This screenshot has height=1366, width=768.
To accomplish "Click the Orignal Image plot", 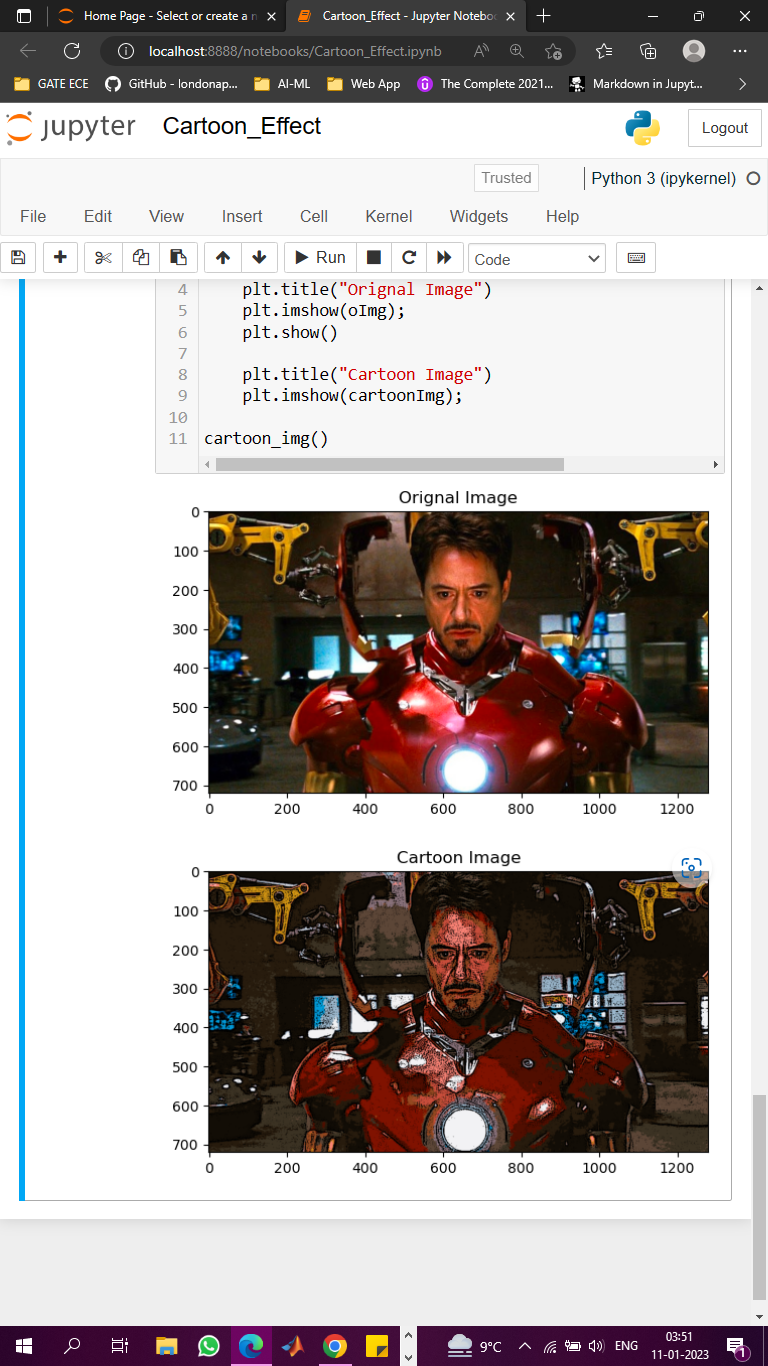I will coord(458,652).
